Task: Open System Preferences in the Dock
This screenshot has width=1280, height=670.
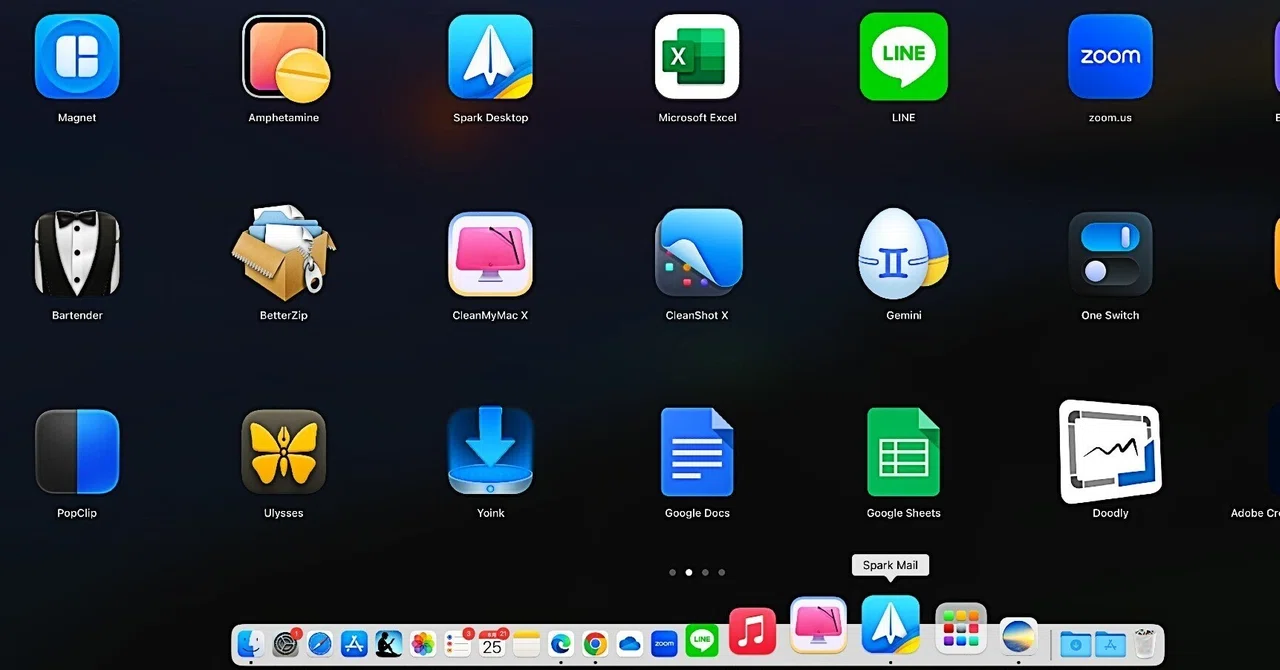Action: pyautogui.click(x=286, y=644)
